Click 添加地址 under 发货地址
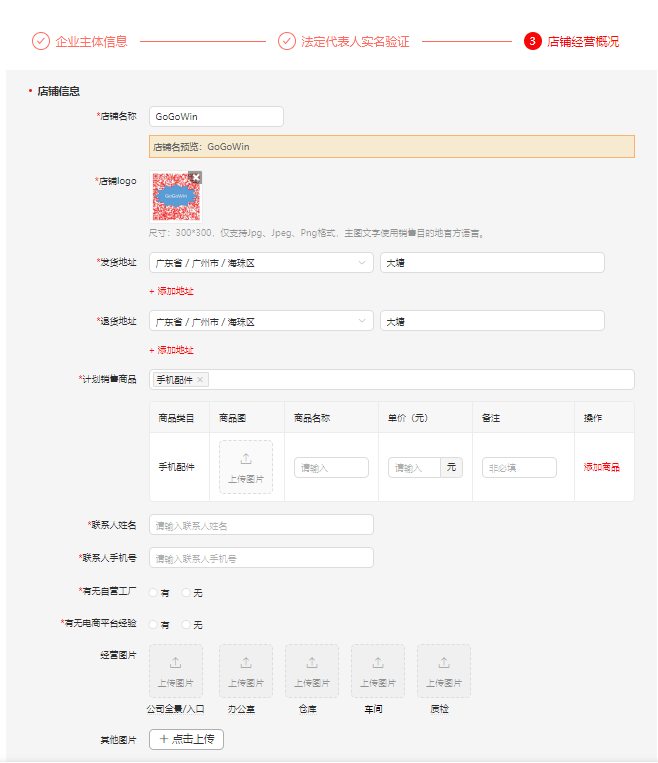Image resolution: width=658 pixels, height=763 pixels. pyautogui.click(x=171, y=291)
